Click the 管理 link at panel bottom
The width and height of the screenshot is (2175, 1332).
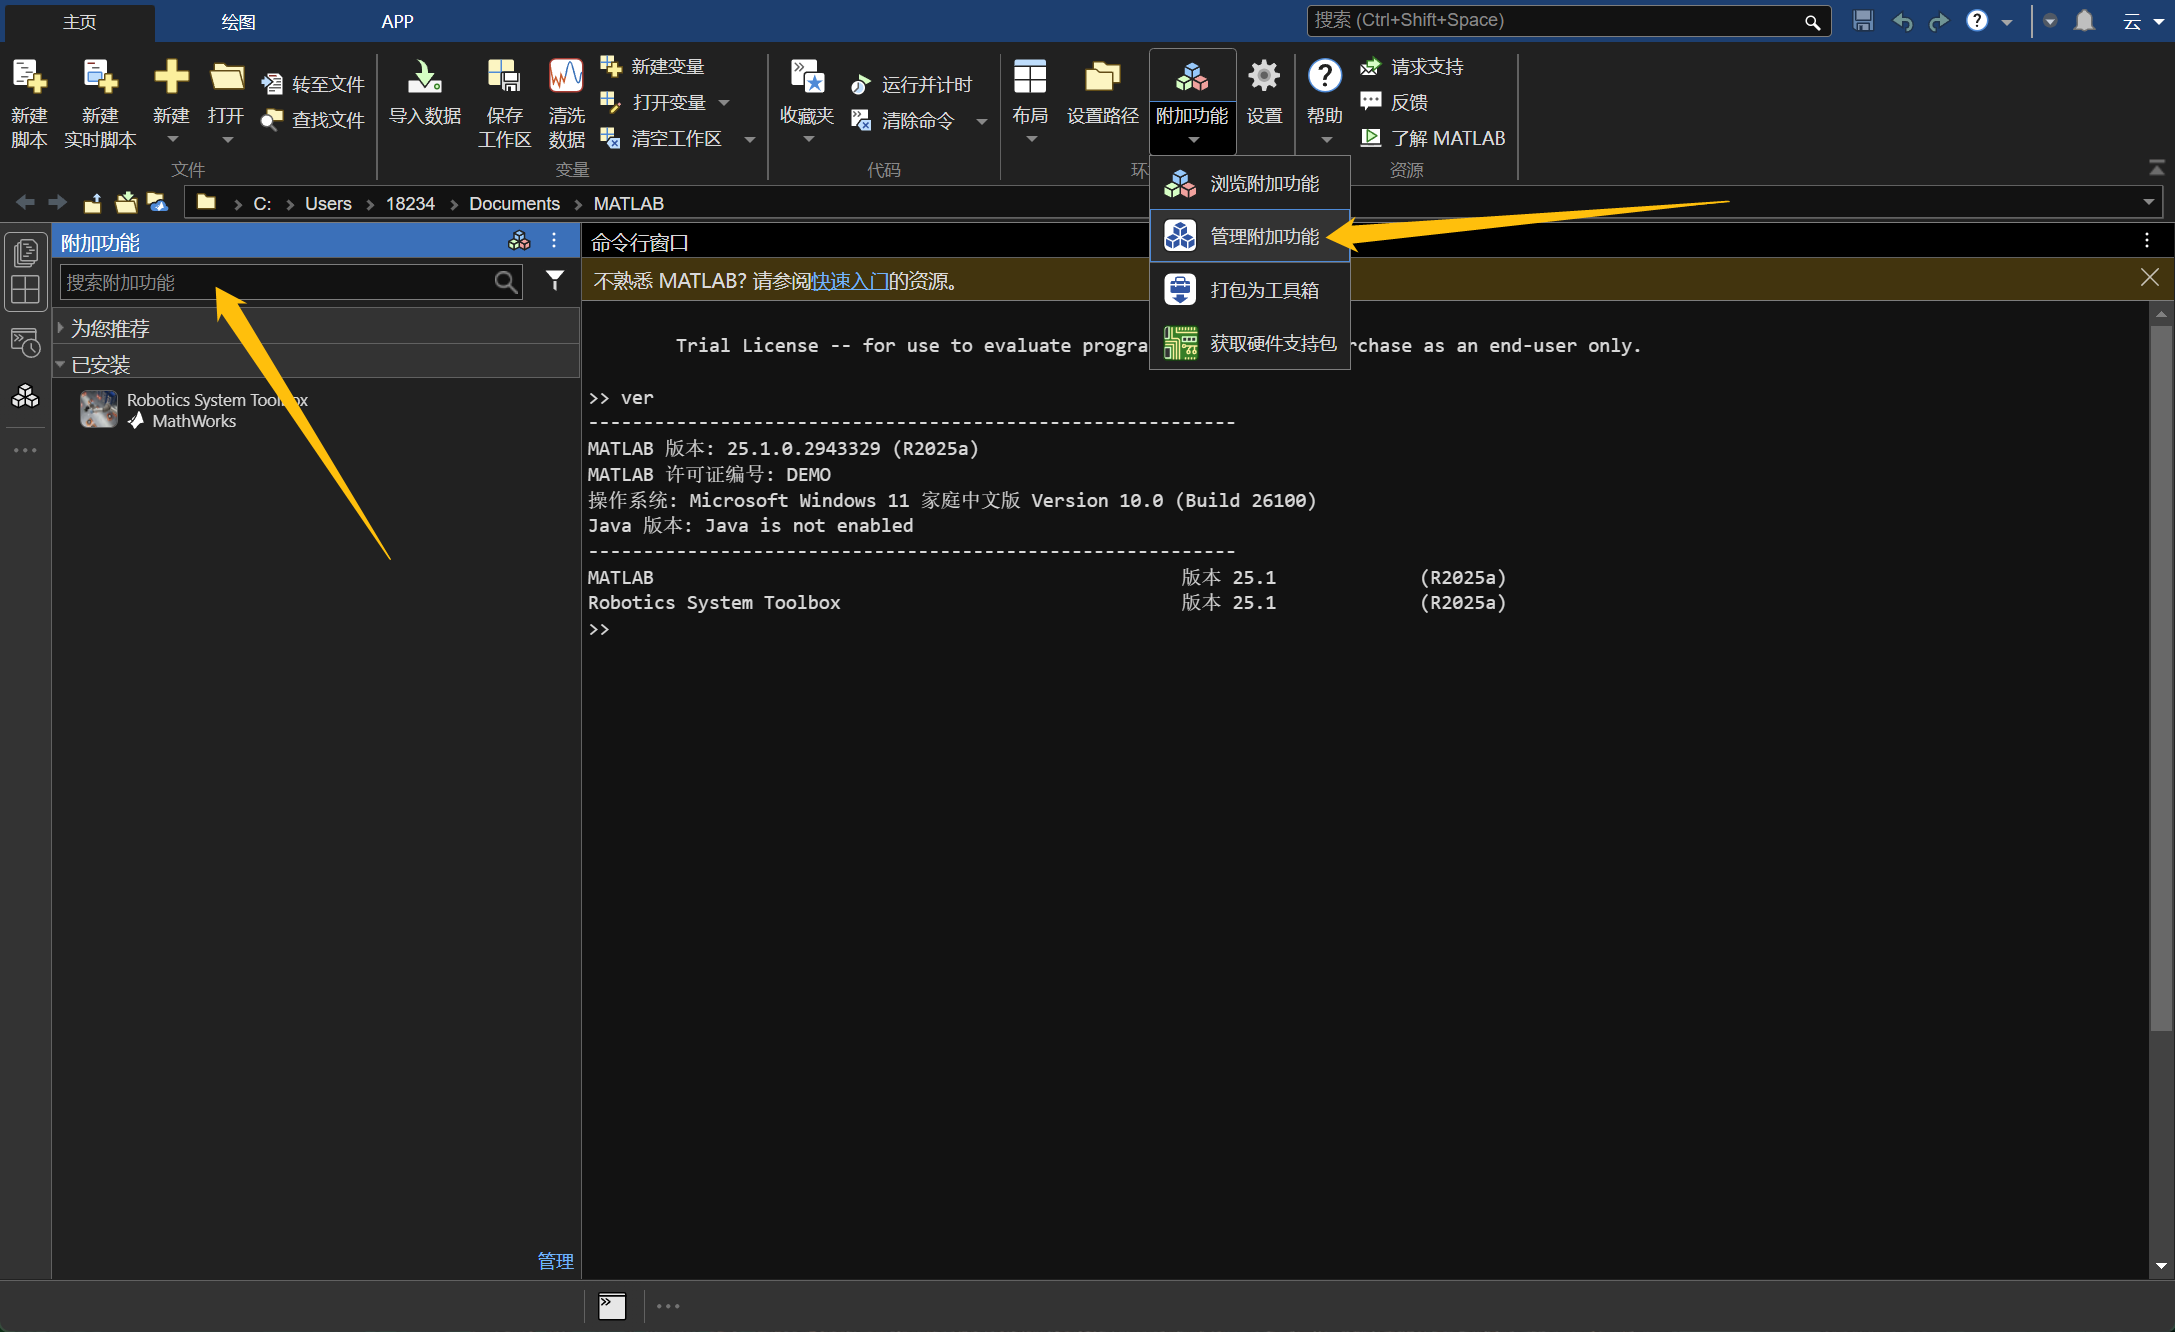(555, 1261)
